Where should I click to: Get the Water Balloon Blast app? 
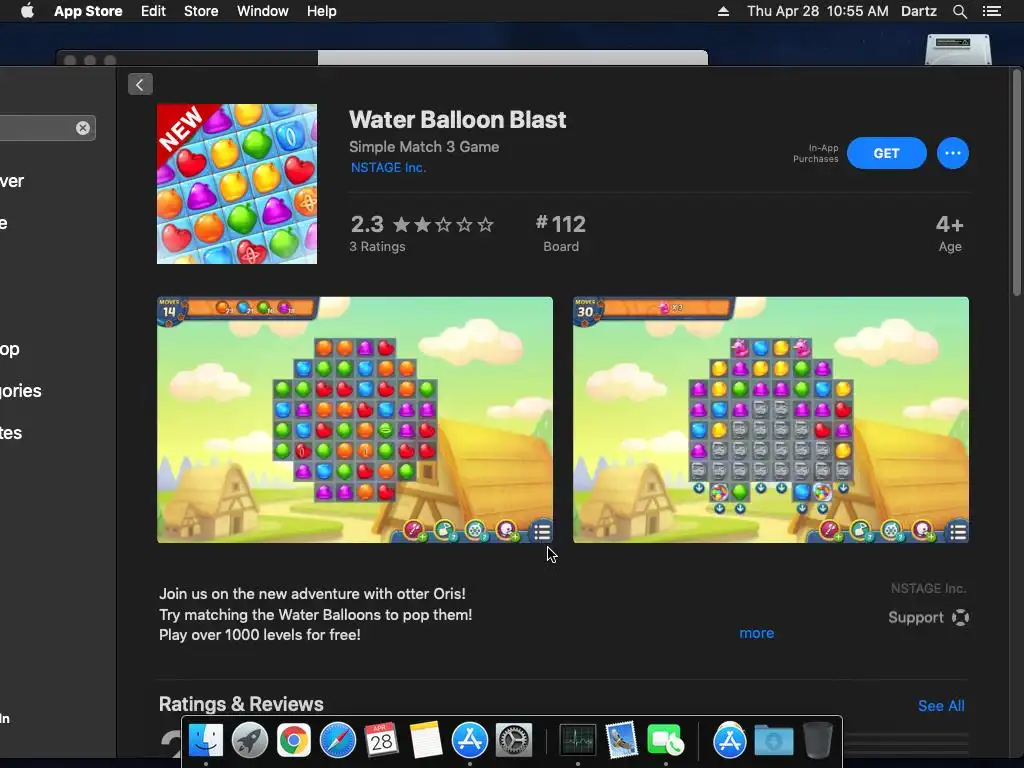[886, 153]
